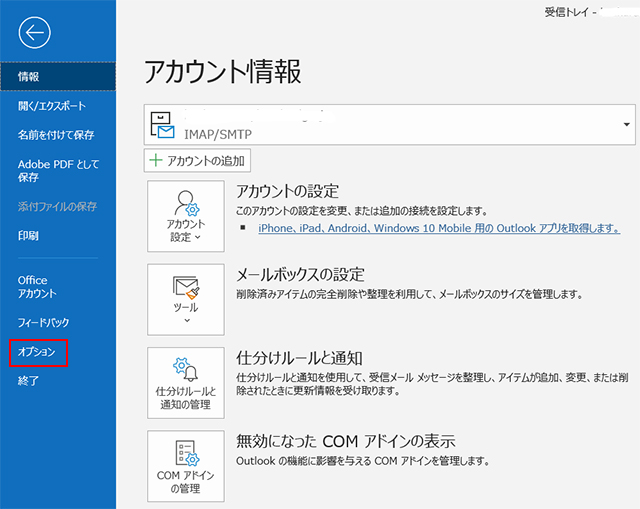Click 終了 to exit Outlook
Image resolution: width=640 pixels, height=509 pixels.
click(29, 381)
